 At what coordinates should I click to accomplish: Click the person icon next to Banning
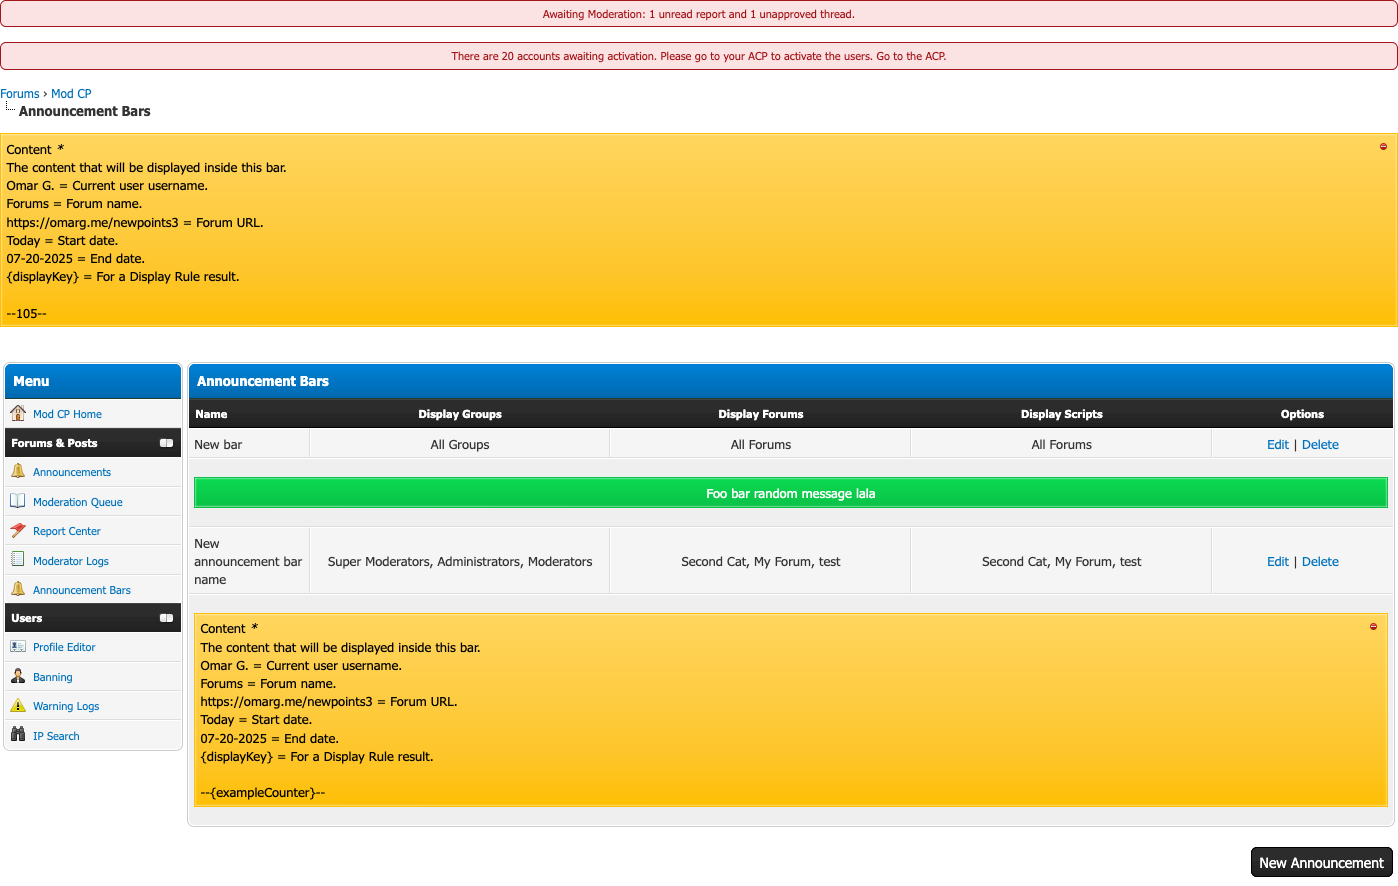coord(18,676)
